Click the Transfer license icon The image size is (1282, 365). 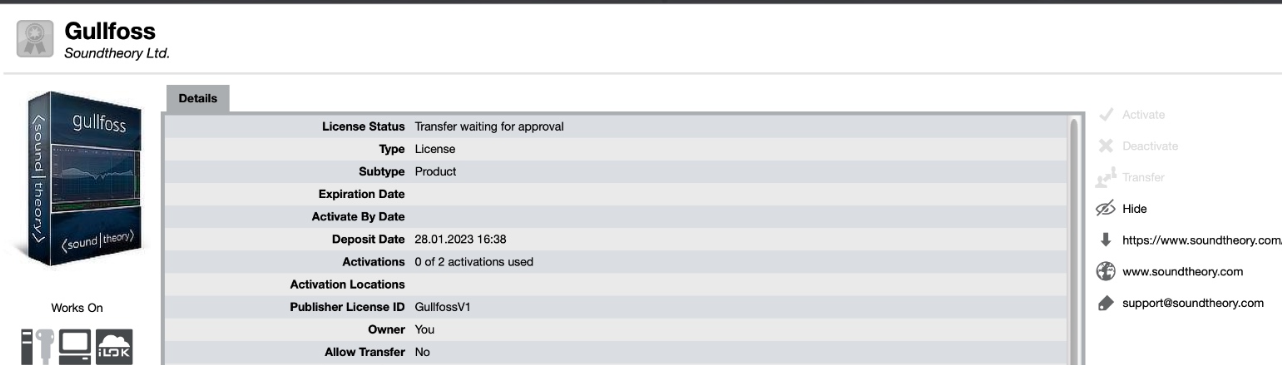pos(1107,177)
